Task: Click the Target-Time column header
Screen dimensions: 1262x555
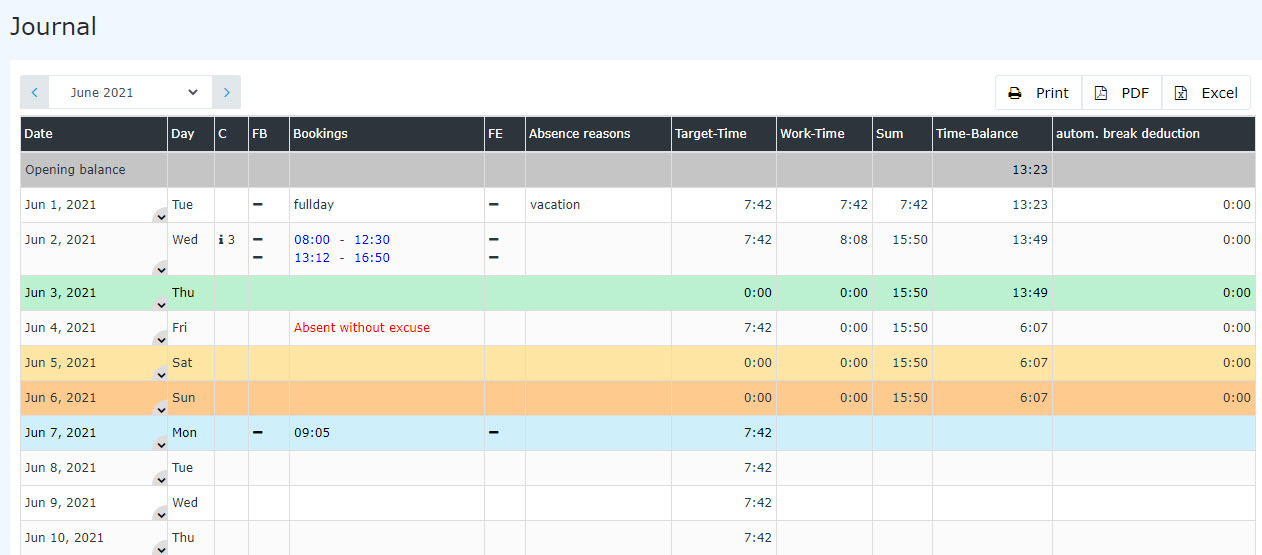Action: 724,134
